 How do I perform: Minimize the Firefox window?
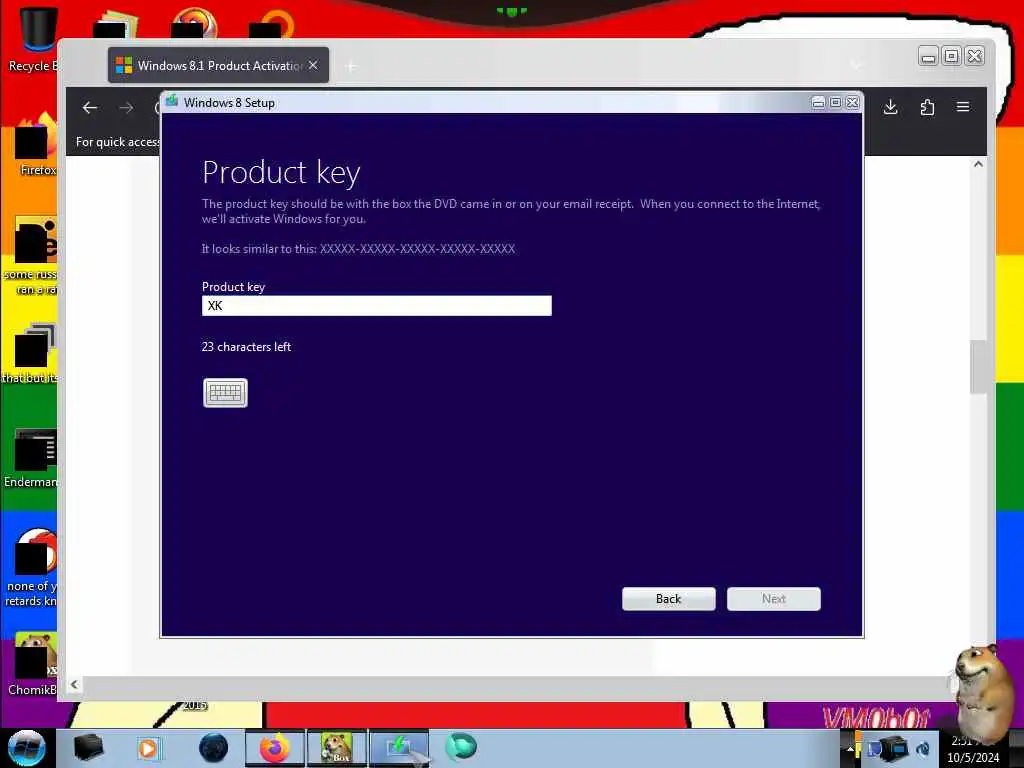pos(928,56)
